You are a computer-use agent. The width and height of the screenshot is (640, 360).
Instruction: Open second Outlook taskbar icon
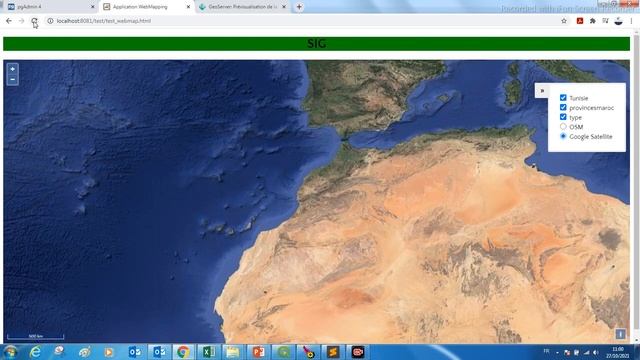[159, 352]
